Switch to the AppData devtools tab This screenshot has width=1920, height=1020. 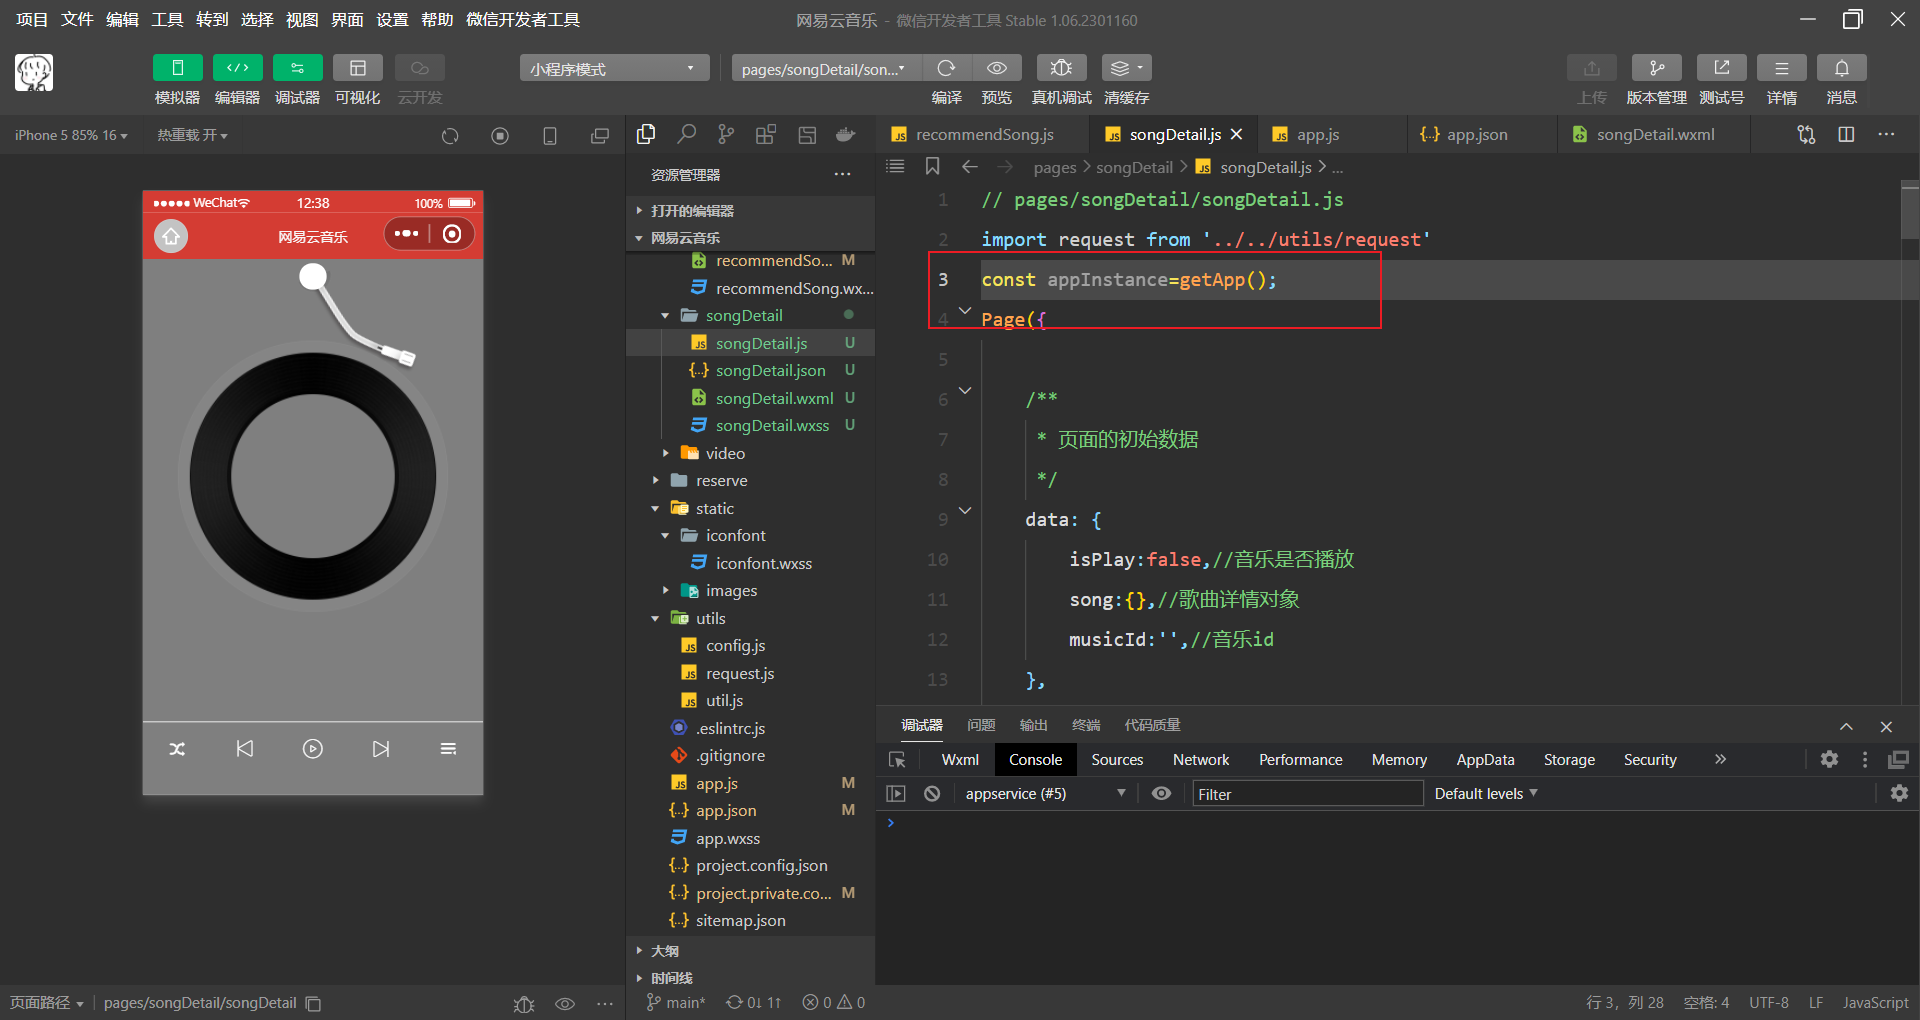(x=1485, y=760)
